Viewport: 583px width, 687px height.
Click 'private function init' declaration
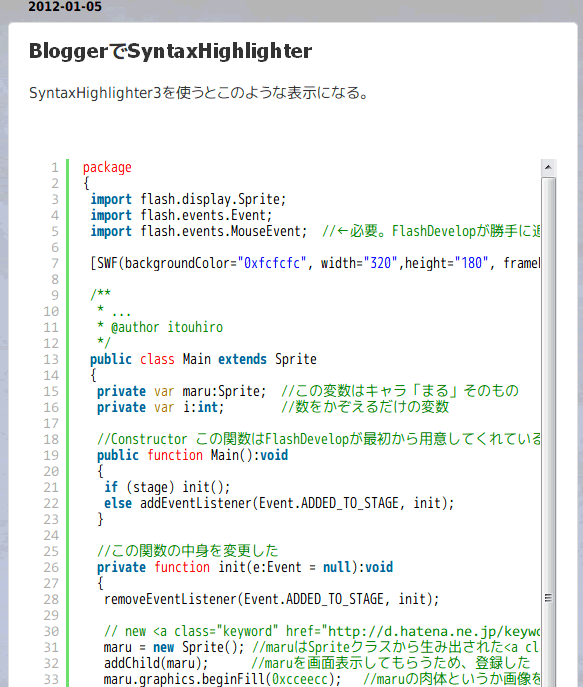[245, 567]
